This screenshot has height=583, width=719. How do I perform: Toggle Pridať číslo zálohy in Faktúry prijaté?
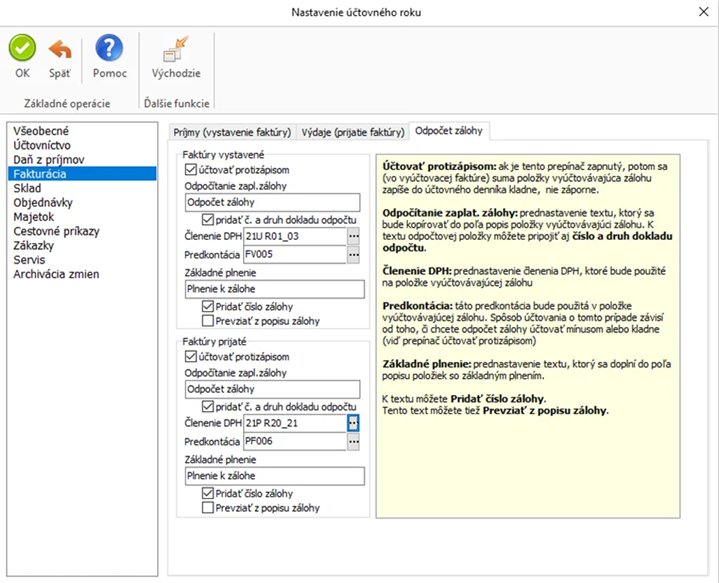(x=208, y=493)
